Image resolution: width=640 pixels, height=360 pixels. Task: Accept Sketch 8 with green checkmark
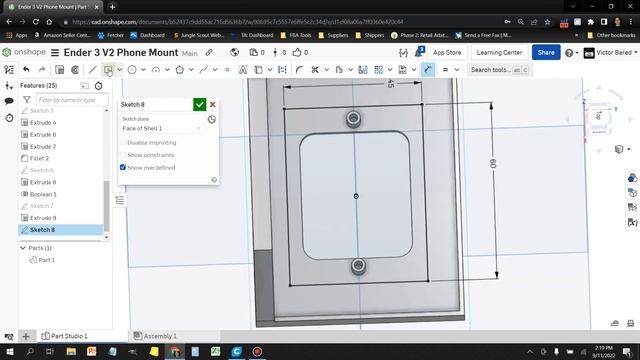click(x=200, y=104)
